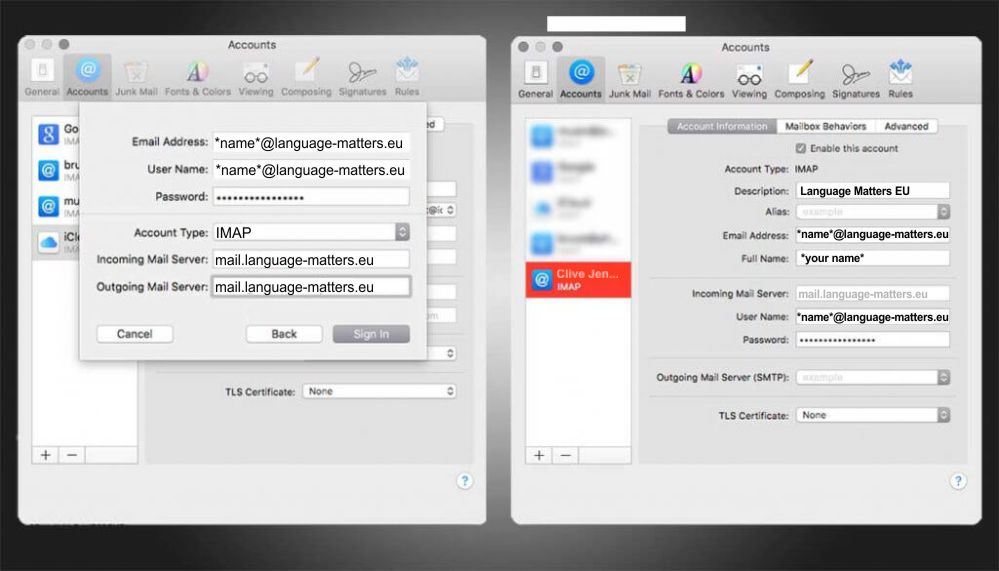Screen dimensions: 999x571
Task: Select the Clive Jen... IMAP account in sidebar
Action: 578,279
